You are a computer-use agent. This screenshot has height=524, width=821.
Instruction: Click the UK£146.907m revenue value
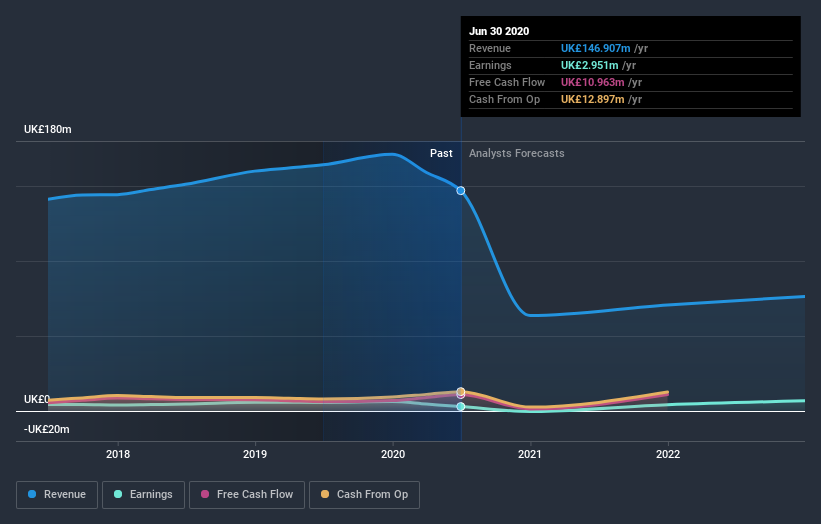595,48
